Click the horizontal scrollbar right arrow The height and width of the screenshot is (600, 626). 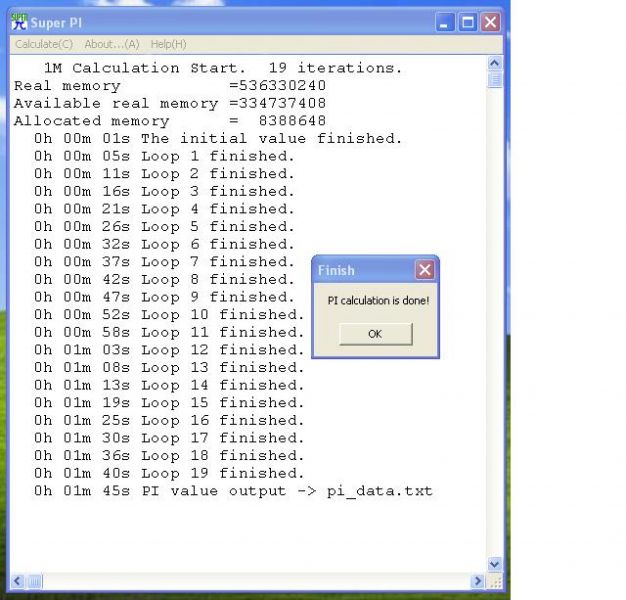click(477, 581)
